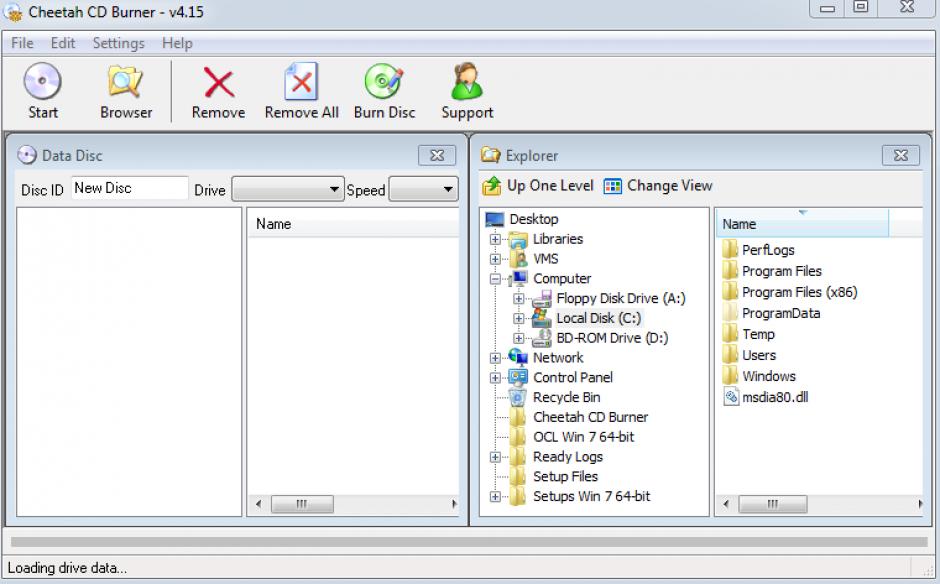The width and height of the screenshot is (940, 584).
Task: Click the Name column header in Data Disc
Action: coord(352,224)
